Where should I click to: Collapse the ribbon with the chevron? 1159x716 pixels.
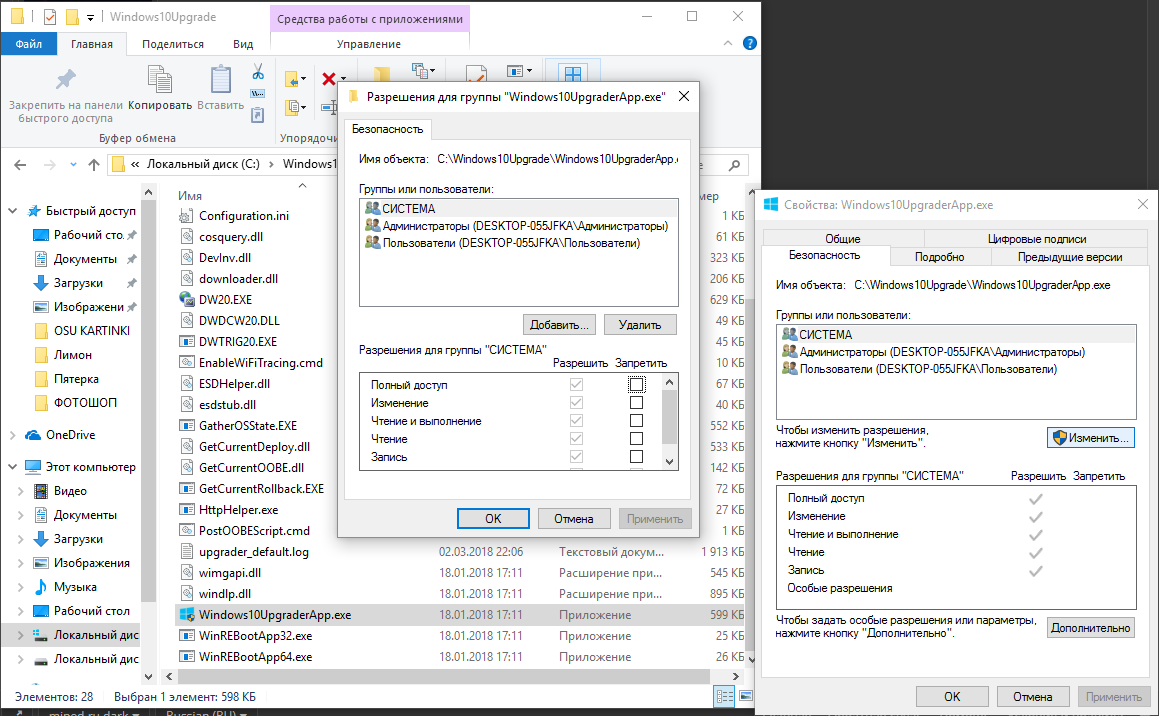pos(728,44)
